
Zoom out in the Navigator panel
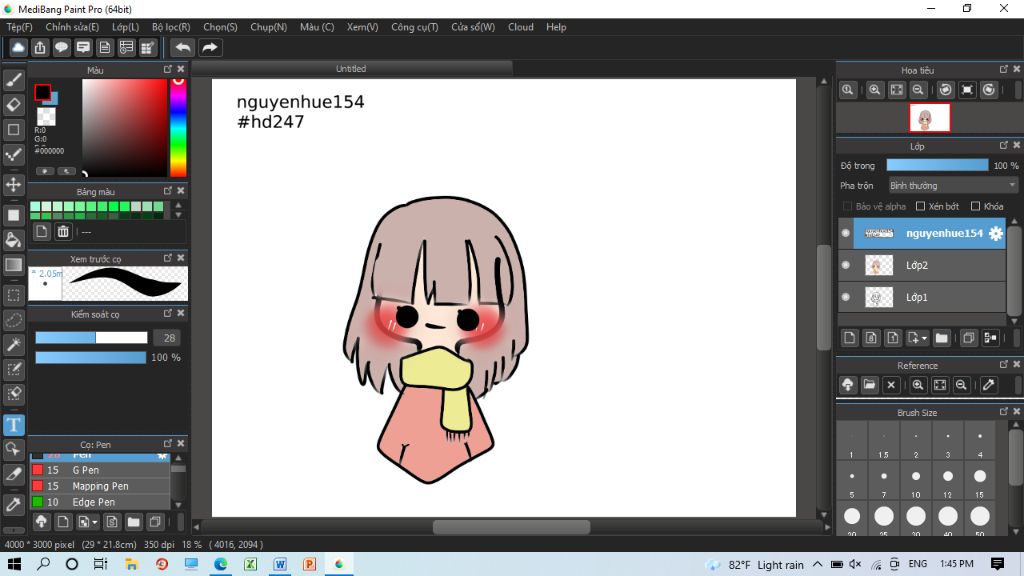[x=918, y=90]
